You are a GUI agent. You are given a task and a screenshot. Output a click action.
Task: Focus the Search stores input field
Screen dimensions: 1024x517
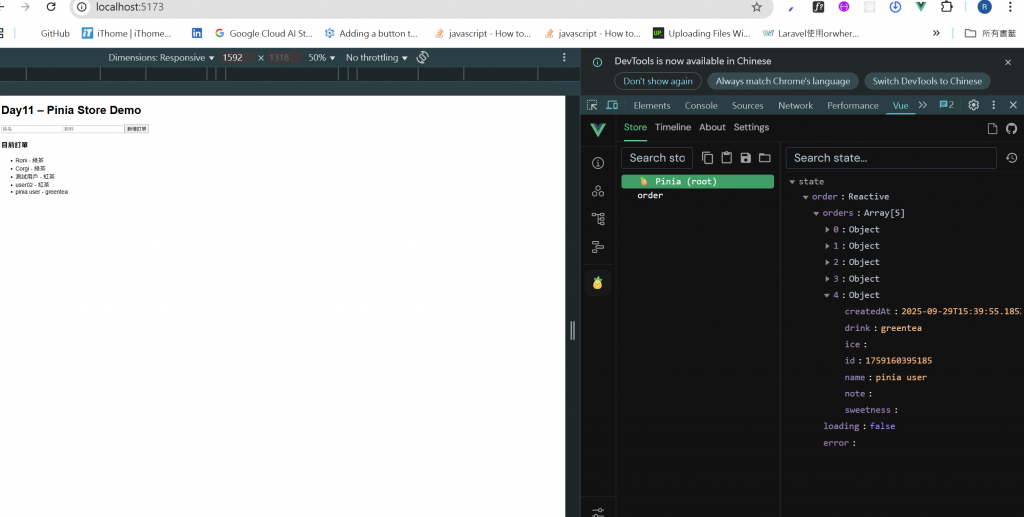657,158
